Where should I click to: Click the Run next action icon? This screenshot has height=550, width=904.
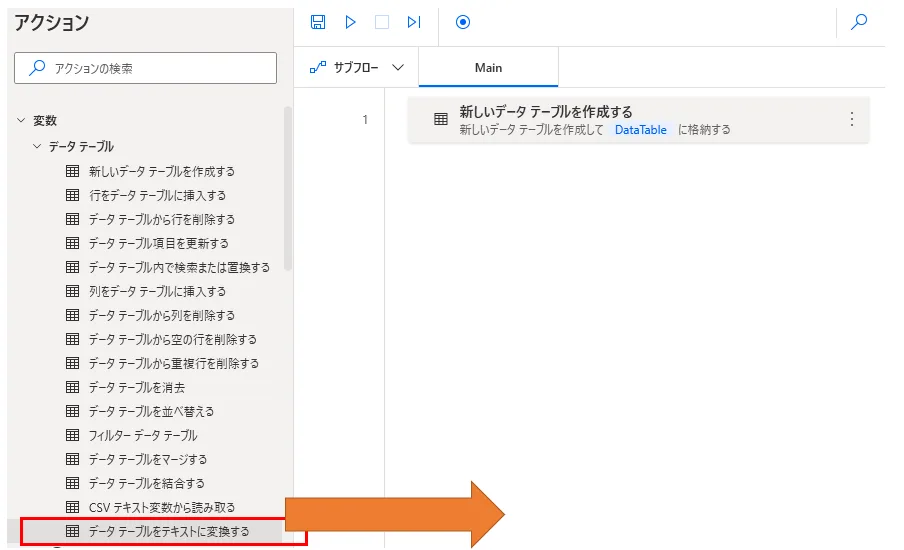[x=413, y=22]
